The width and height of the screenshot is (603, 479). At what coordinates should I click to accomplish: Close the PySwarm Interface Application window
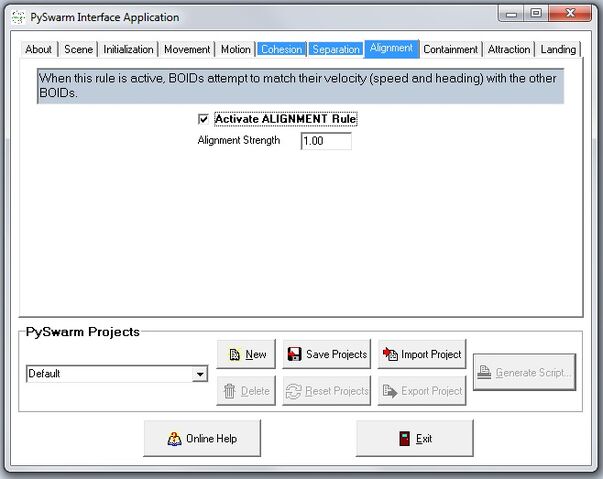[570, 14]
